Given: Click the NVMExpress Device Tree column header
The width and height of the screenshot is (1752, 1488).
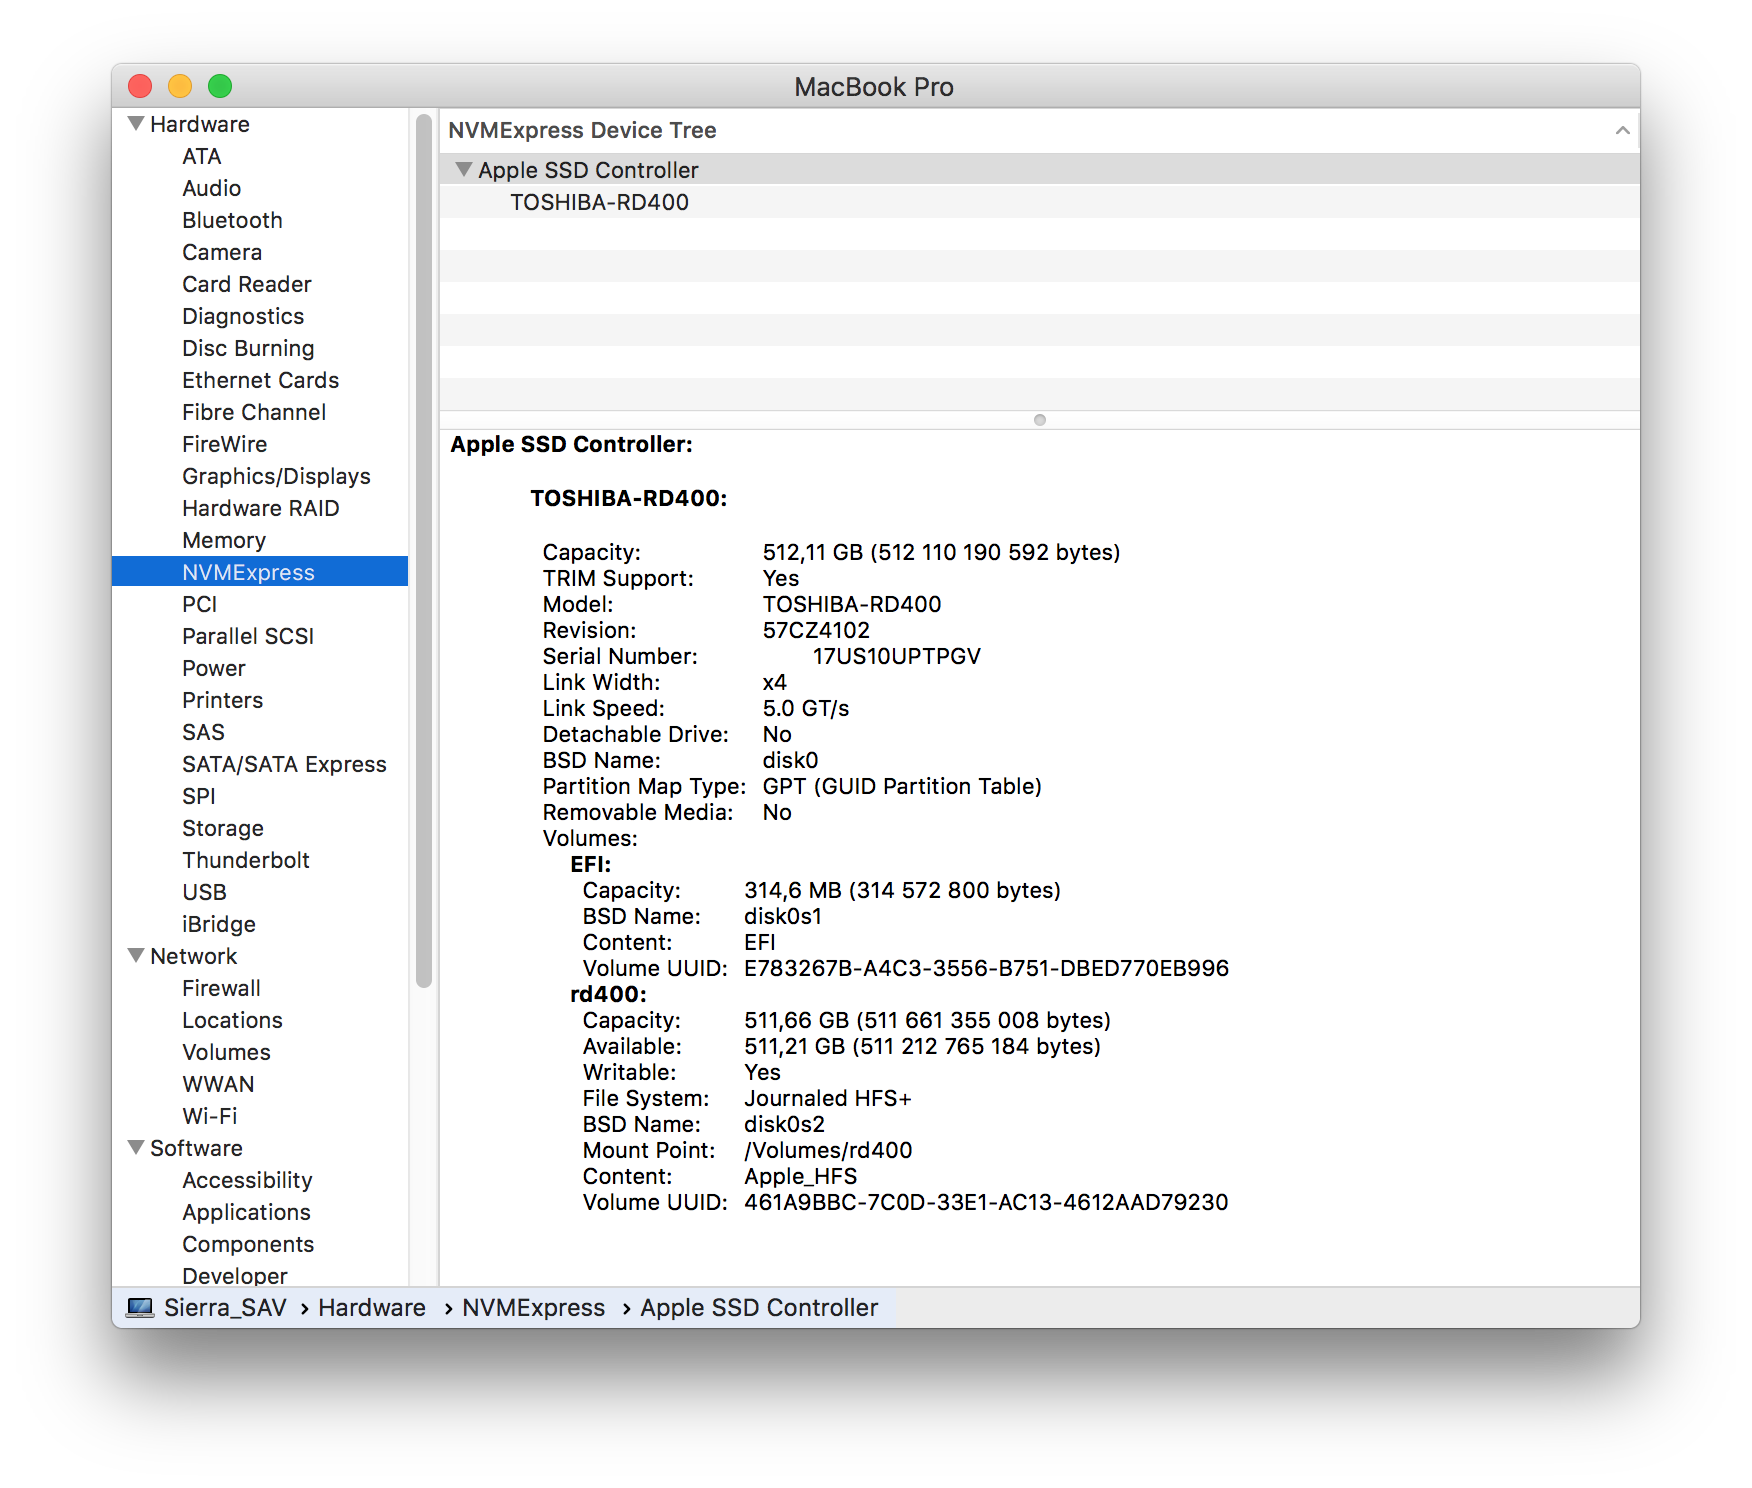Looking at the screenshot, I should point(1040,131).
